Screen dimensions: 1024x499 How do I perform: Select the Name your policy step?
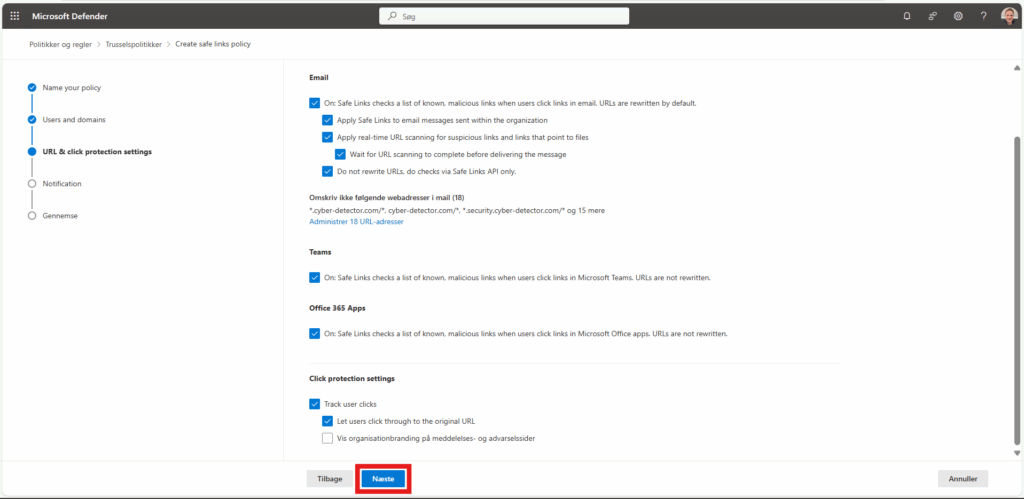[72, 88]
